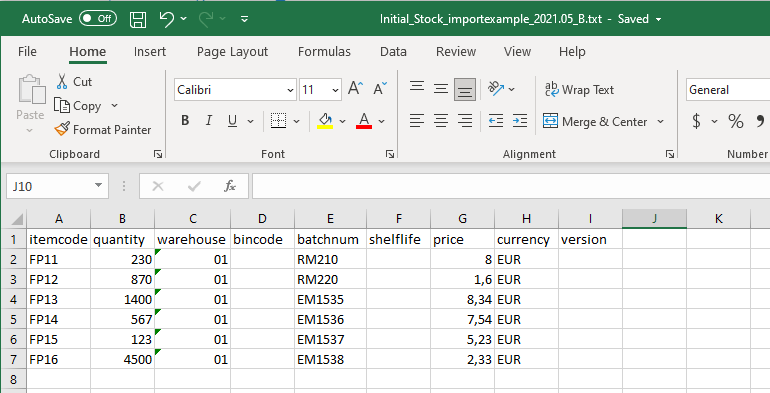This screenshot has width=770, height=393.
Task: Open the General number format box
Action: coord(728,90)
